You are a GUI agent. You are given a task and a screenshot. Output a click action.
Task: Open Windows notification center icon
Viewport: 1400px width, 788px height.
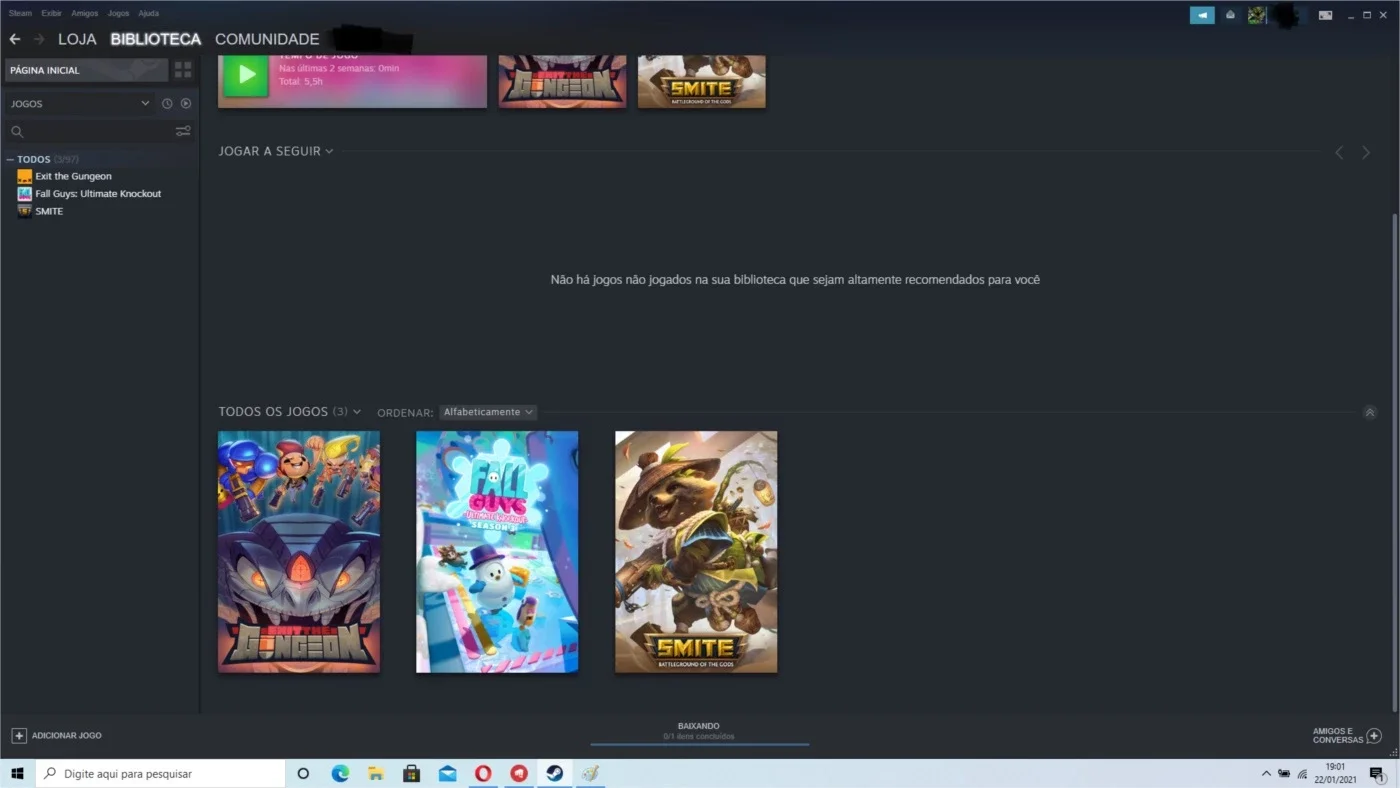tap(1376, 773)
